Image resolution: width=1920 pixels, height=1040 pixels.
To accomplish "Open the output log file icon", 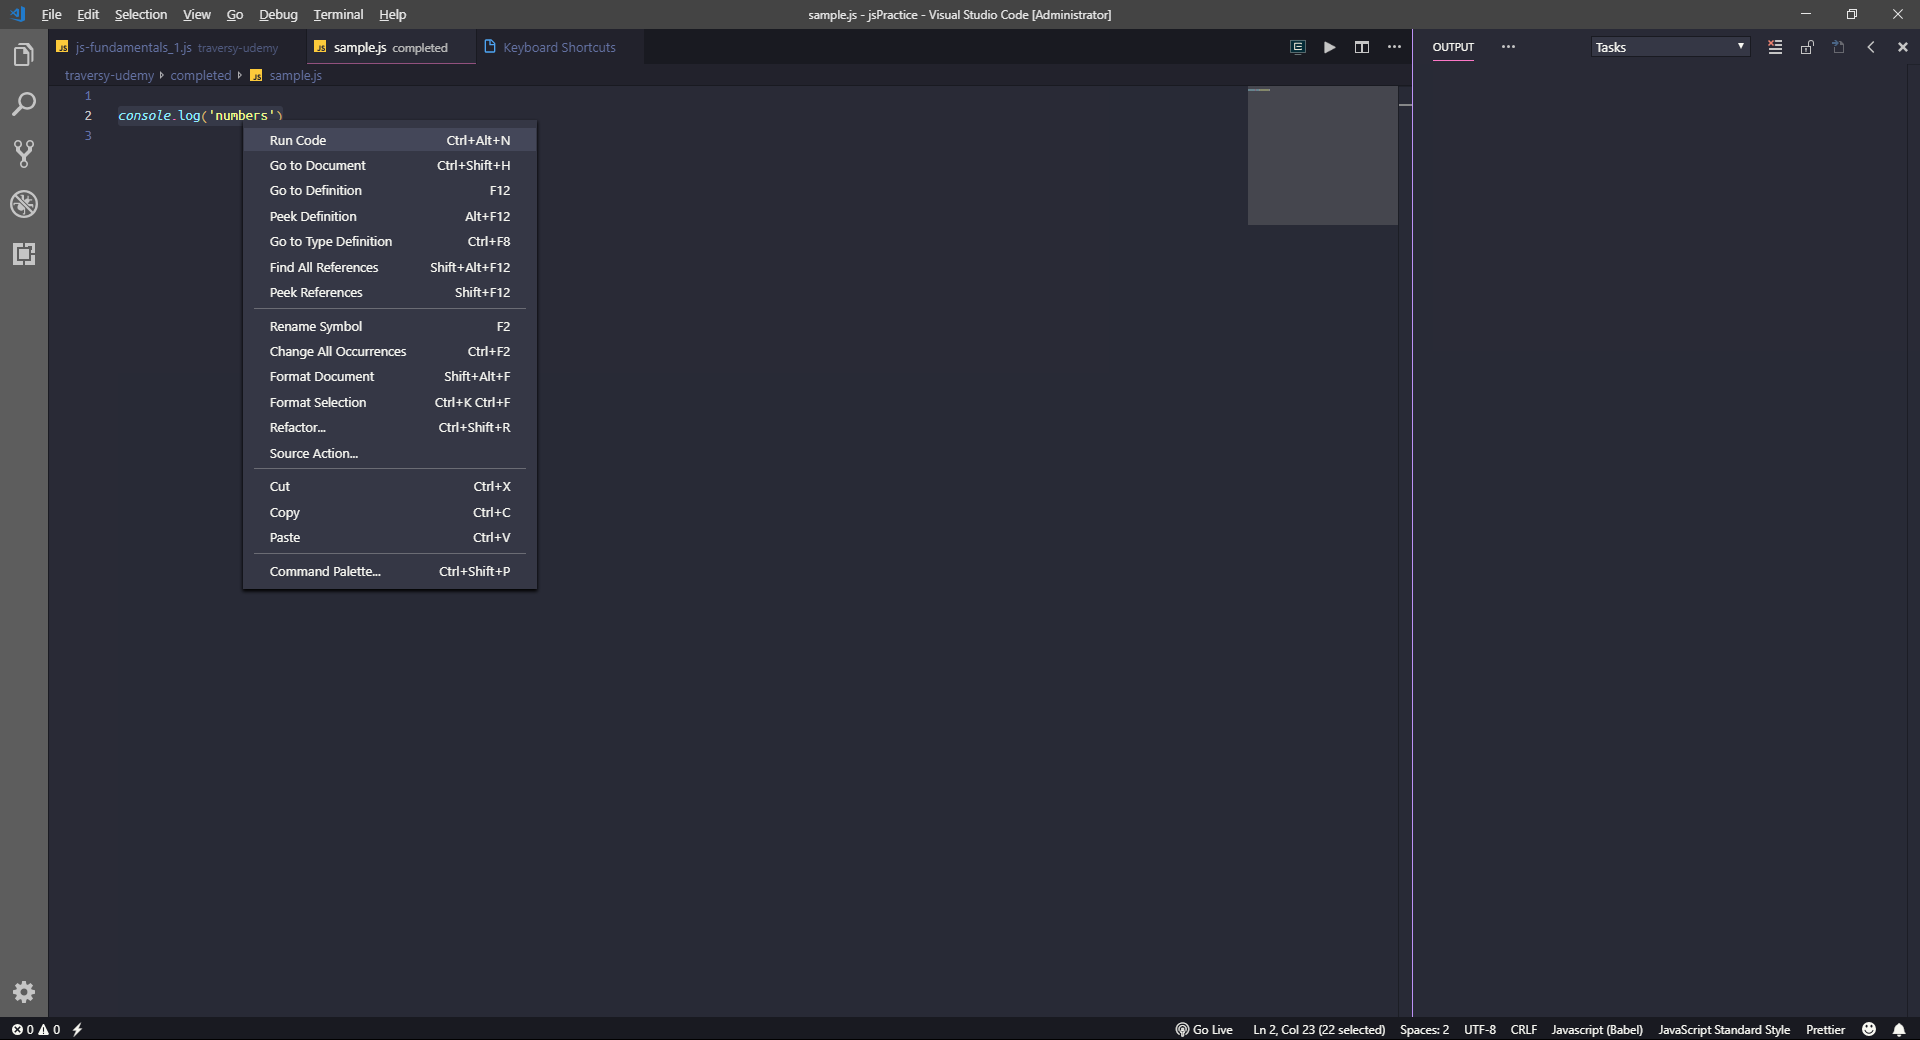I will [1839, 47].
